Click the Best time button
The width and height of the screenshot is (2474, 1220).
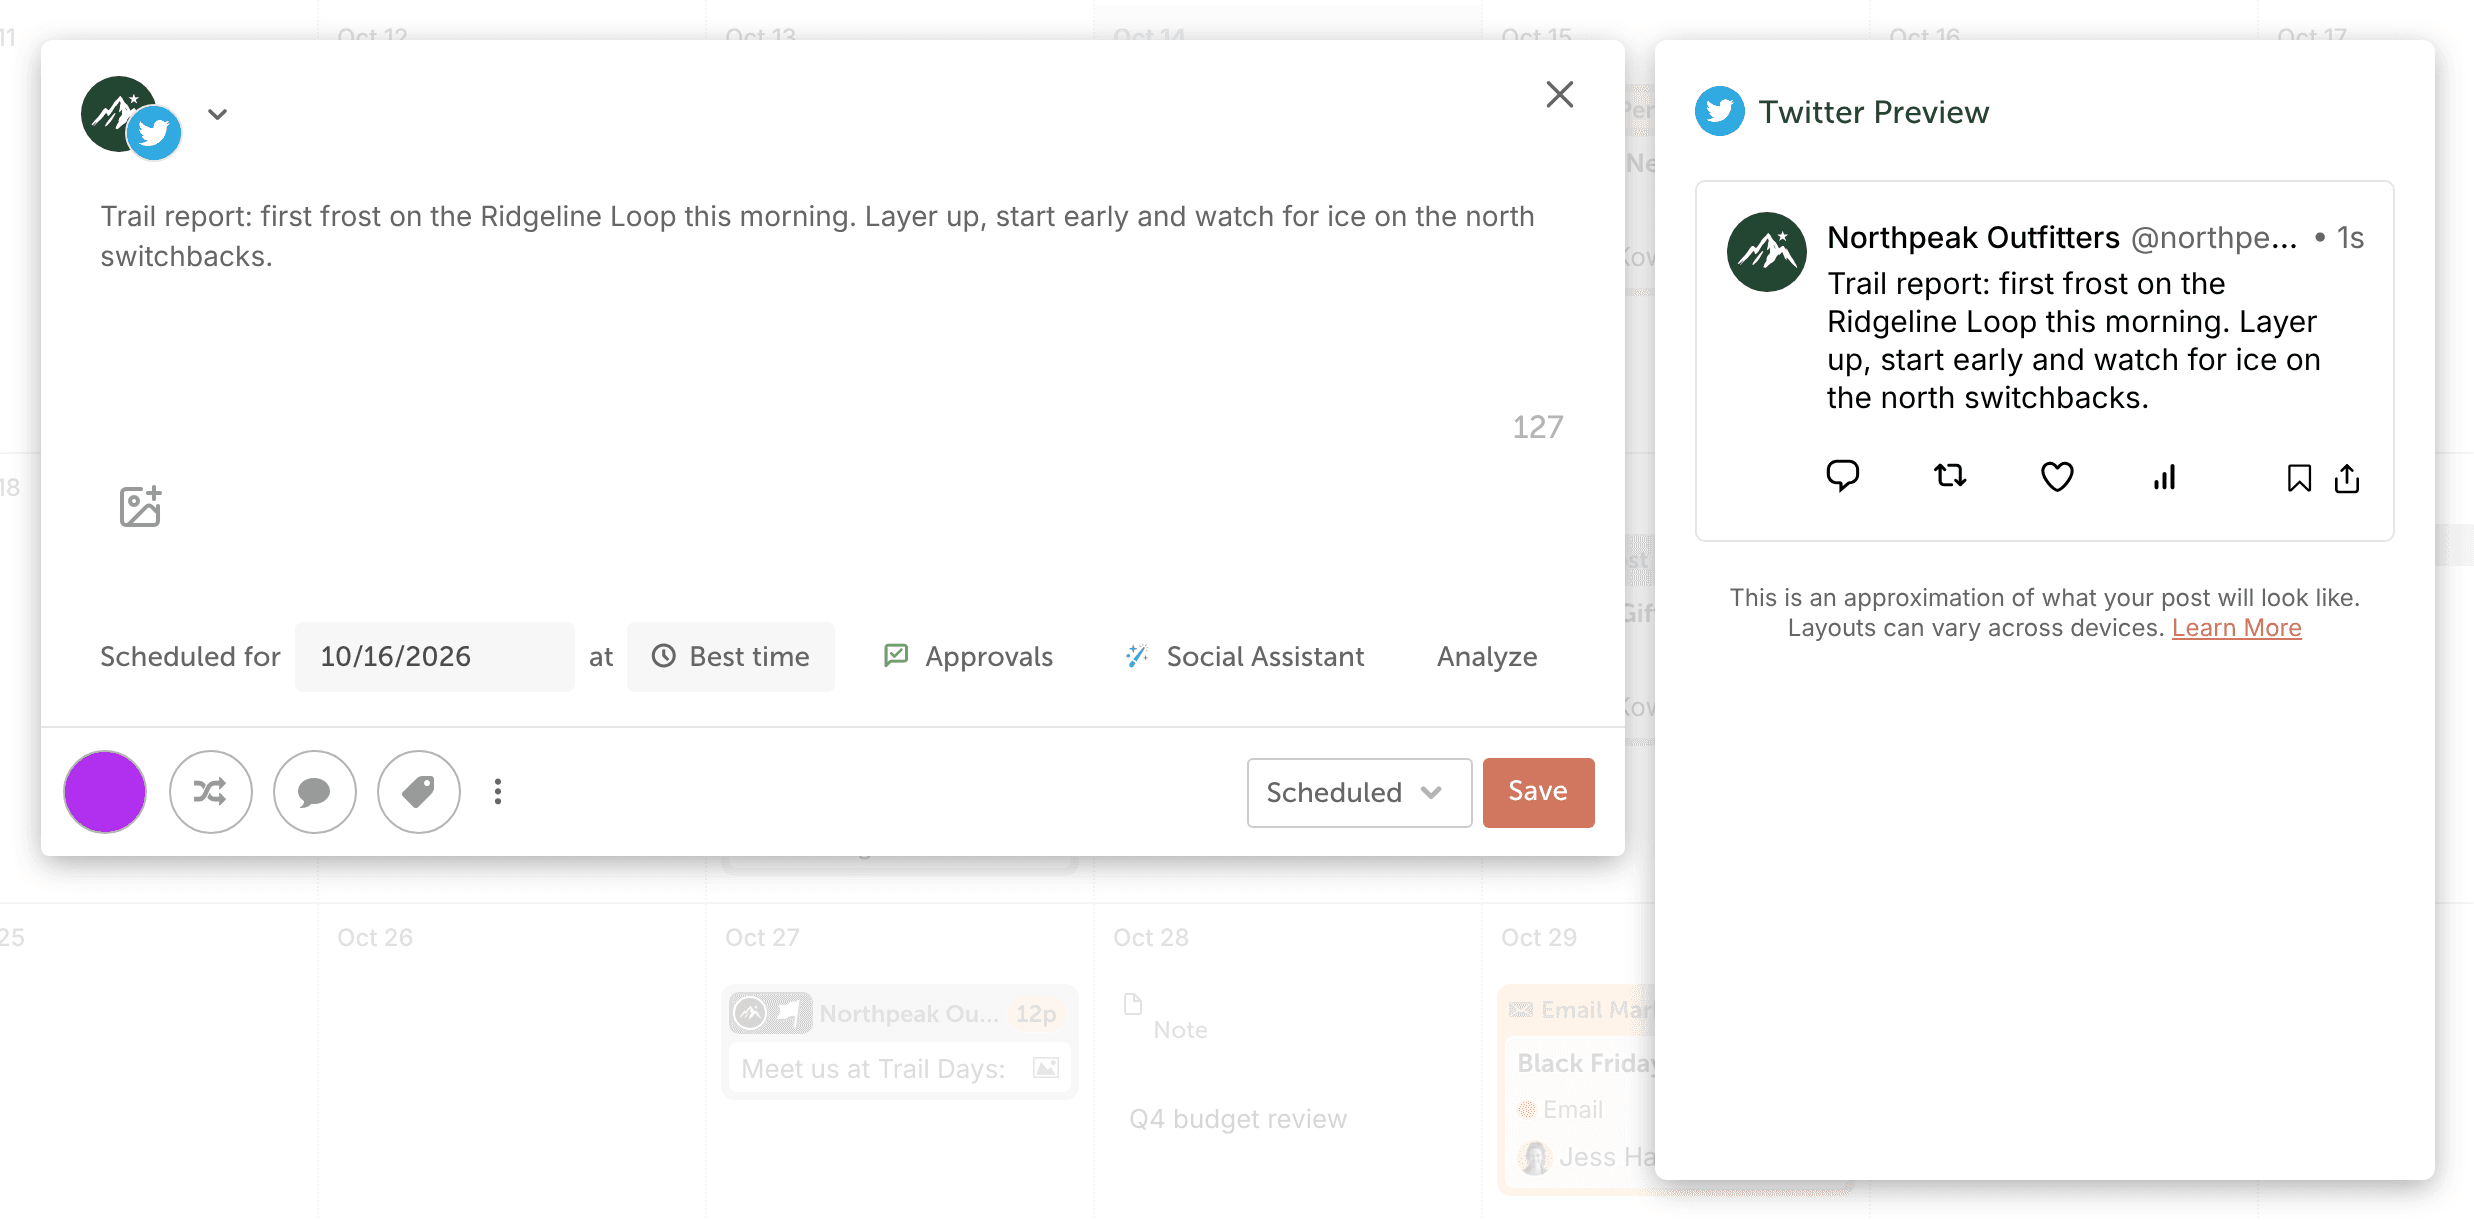(x=731, y=657)
